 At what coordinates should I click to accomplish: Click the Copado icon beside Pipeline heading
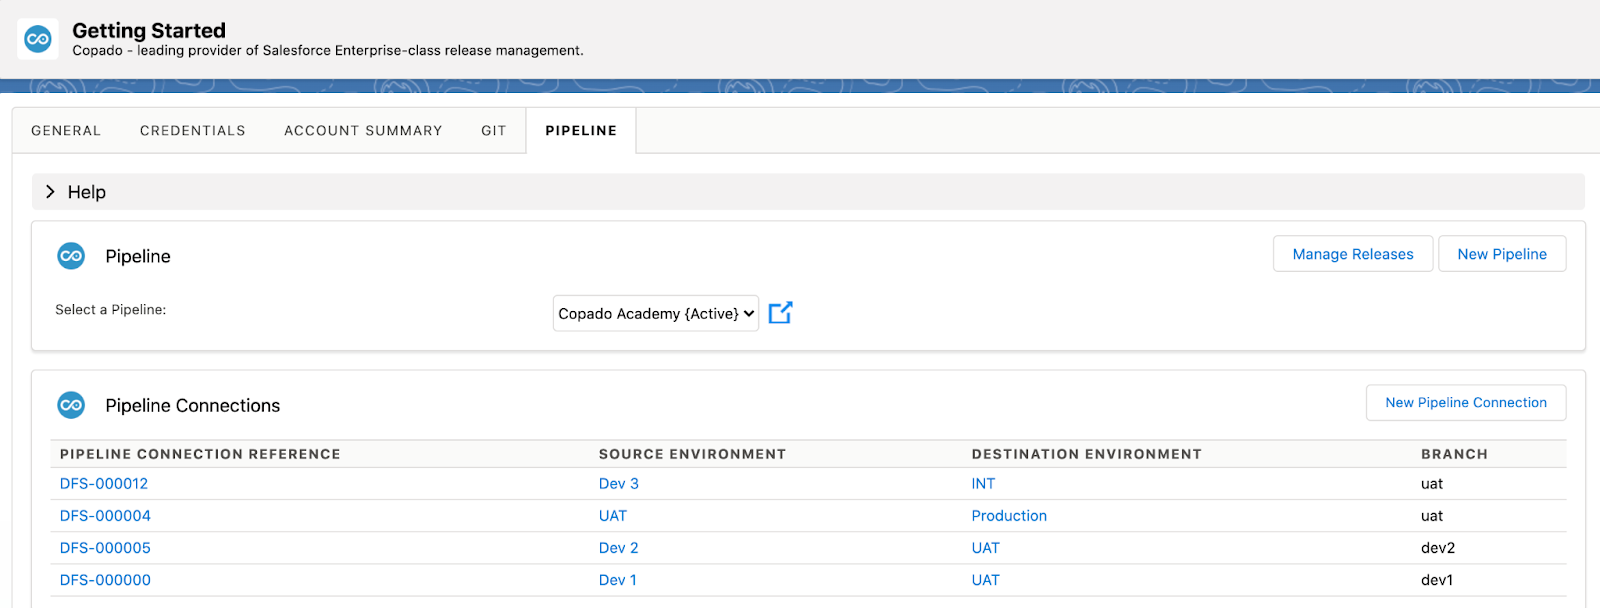point(71,256)
